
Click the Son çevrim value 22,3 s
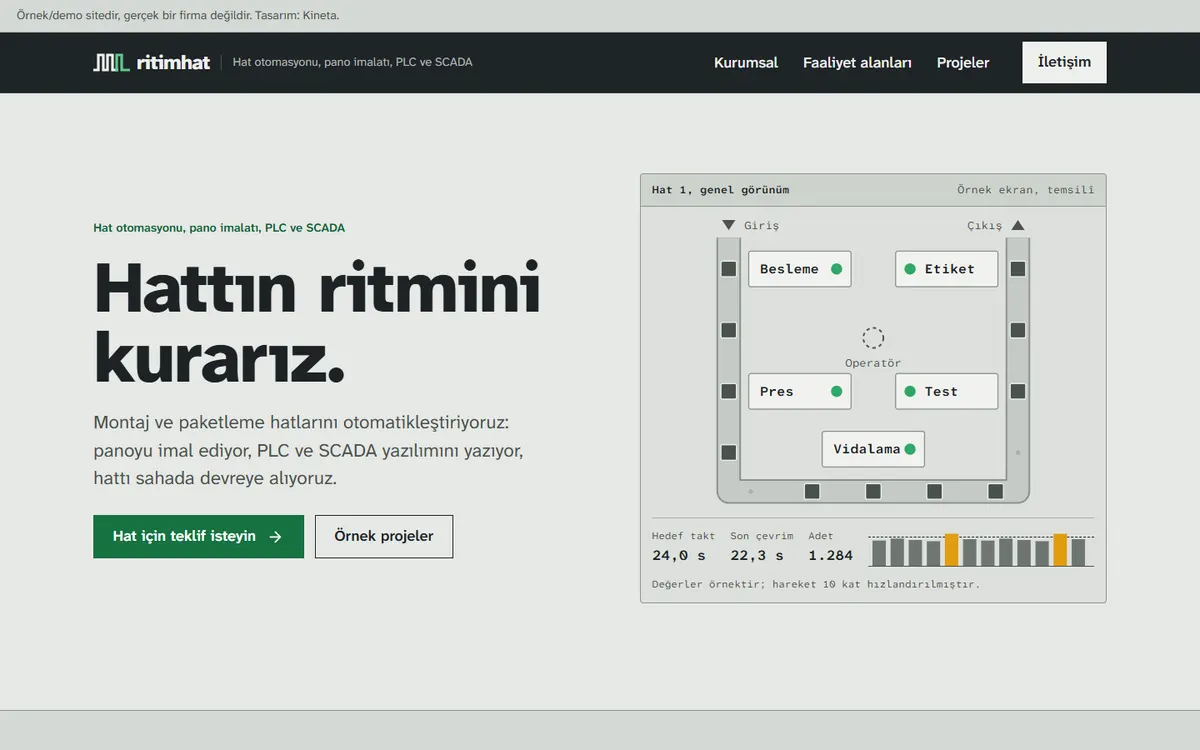[757, 555]
